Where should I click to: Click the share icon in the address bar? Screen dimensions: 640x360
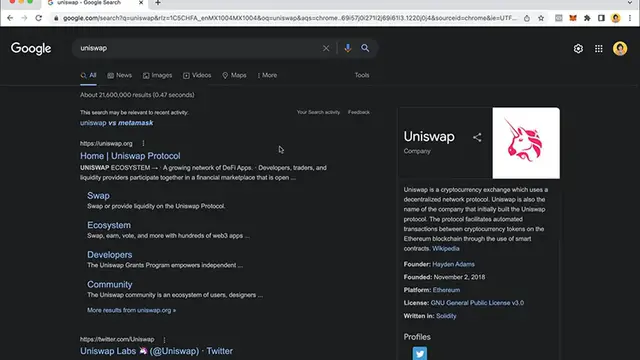pyautogui.click(x=527, y=18)
